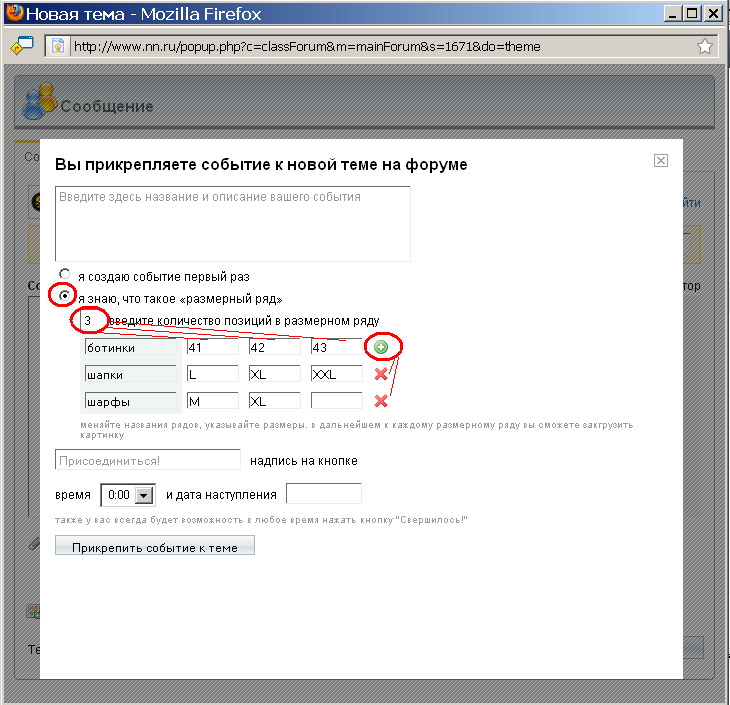This screenshot has height=705, width=730.
Task: Click the empty third шарфы size field
Action: [337, 401]
